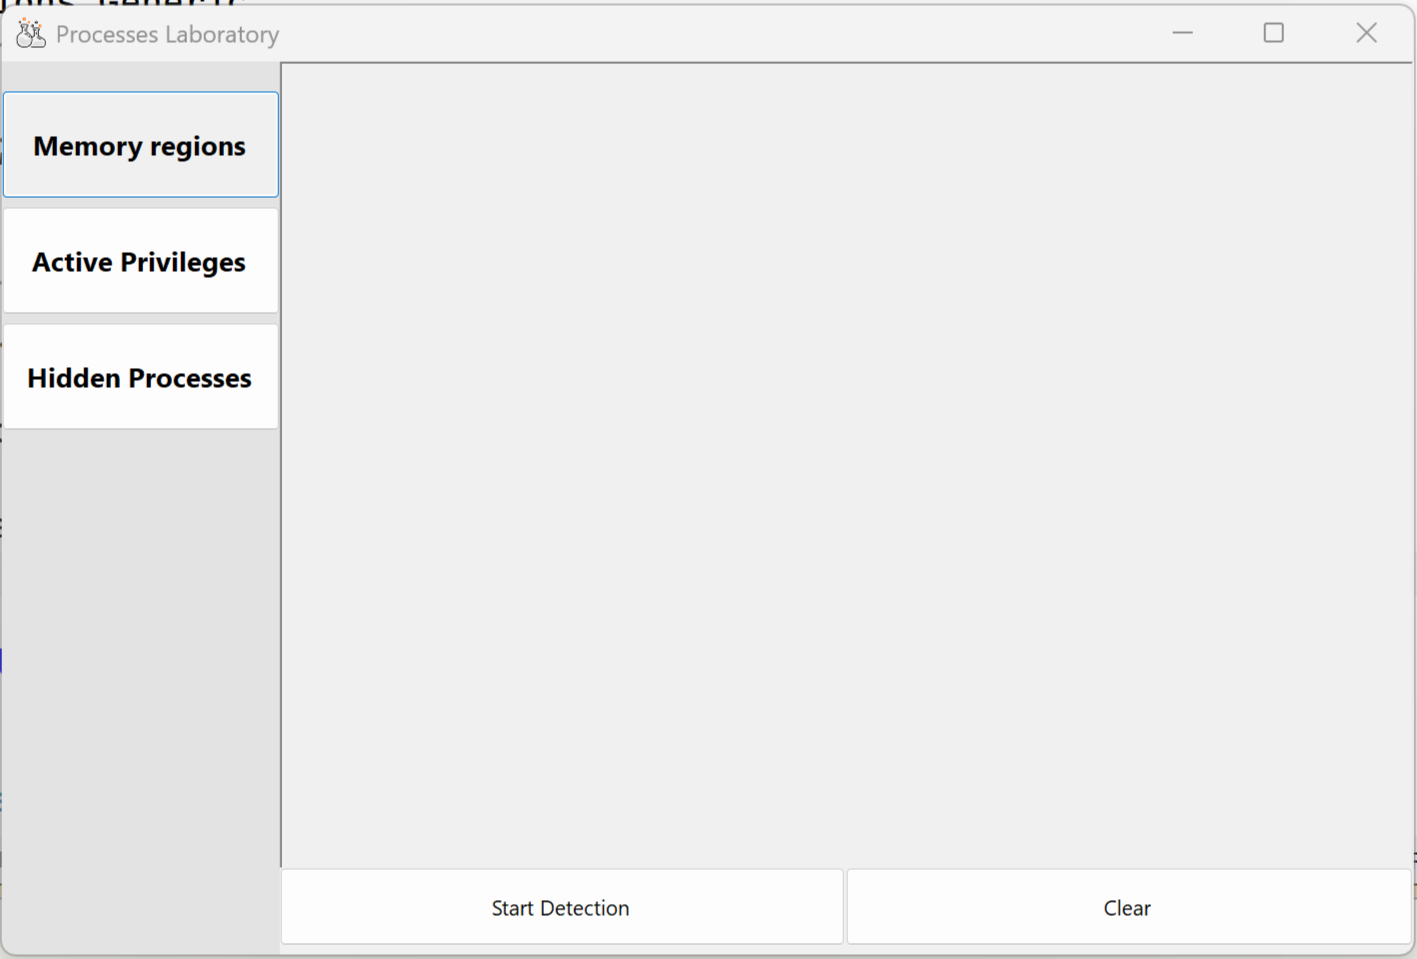1417x959 pixels.
Task: Launch detection from the bottom bar
Action: 560,907
